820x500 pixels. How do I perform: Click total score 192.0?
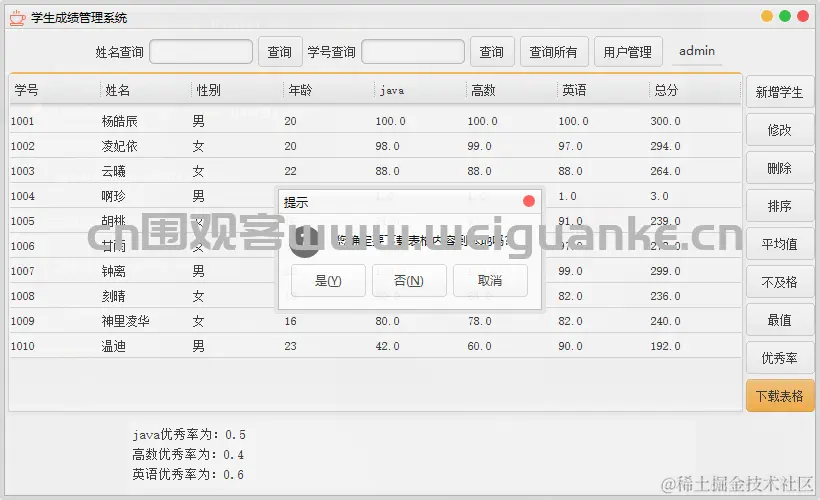pos(665,346)
